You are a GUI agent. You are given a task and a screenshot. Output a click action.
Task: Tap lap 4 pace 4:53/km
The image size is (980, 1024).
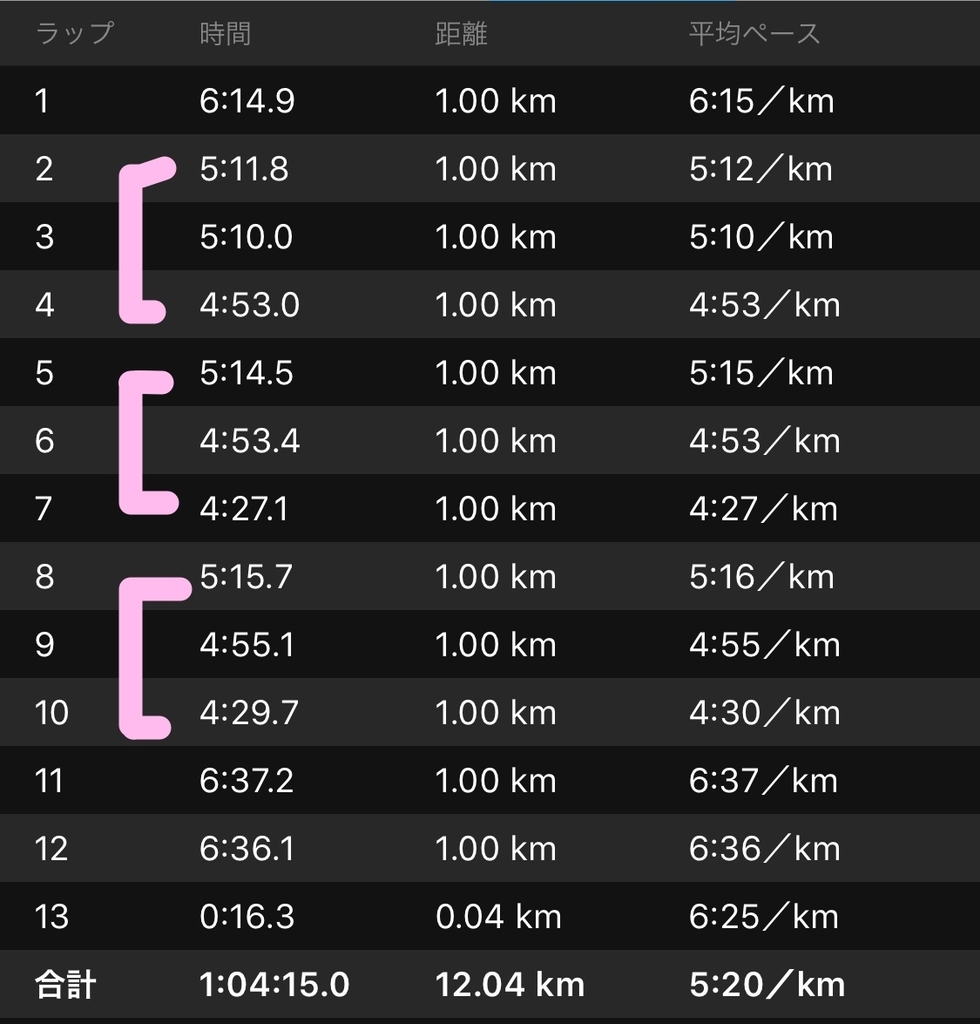764,304
